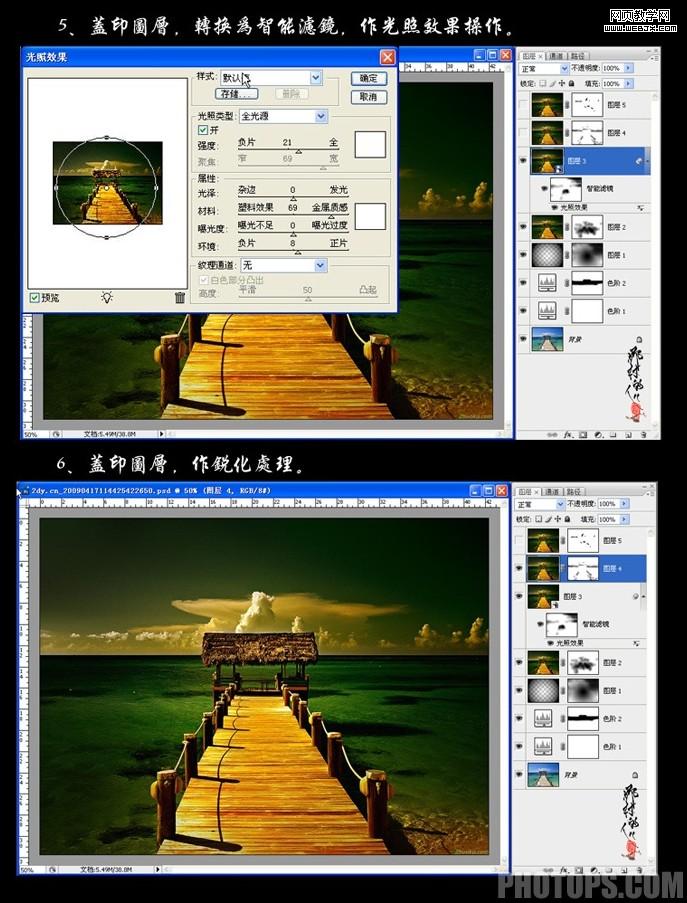
Task: Open 不透明度 opacity arrow in step 6 panel
Action: click(x=625, y=503)
